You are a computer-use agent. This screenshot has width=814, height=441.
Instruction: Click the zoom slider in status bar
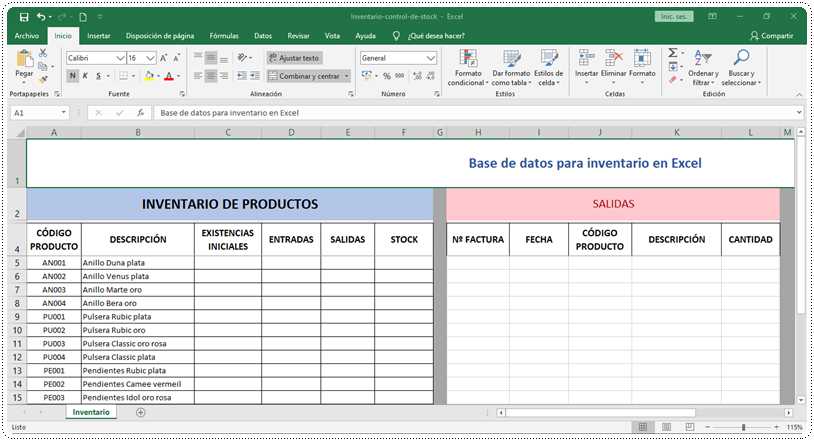tap(742, 427)
